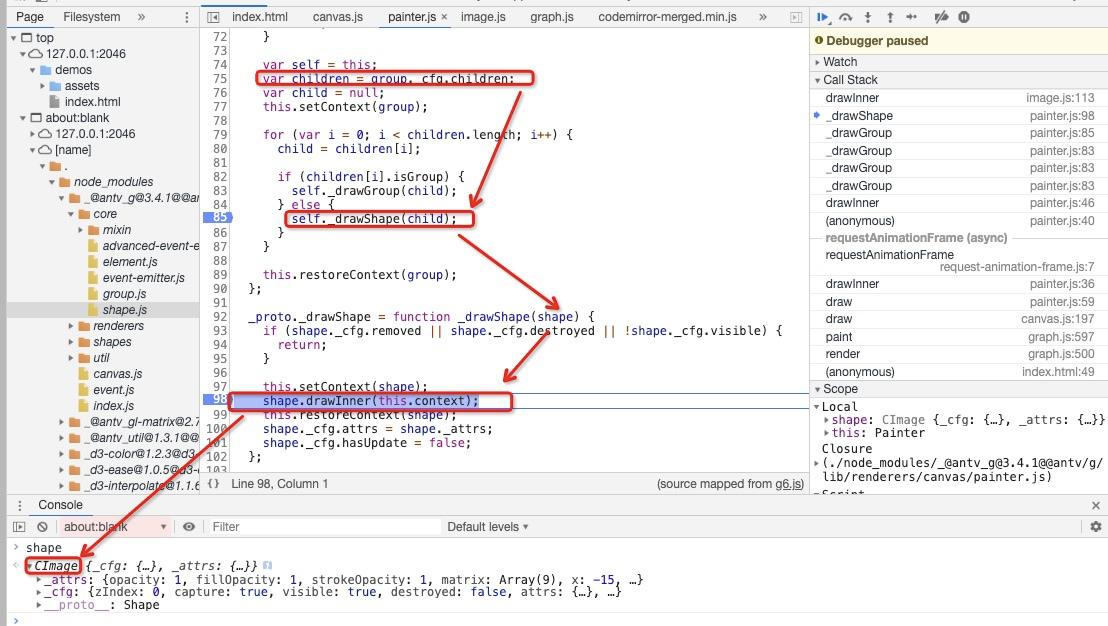Close the painter.js tab

(x=444, y=17)
